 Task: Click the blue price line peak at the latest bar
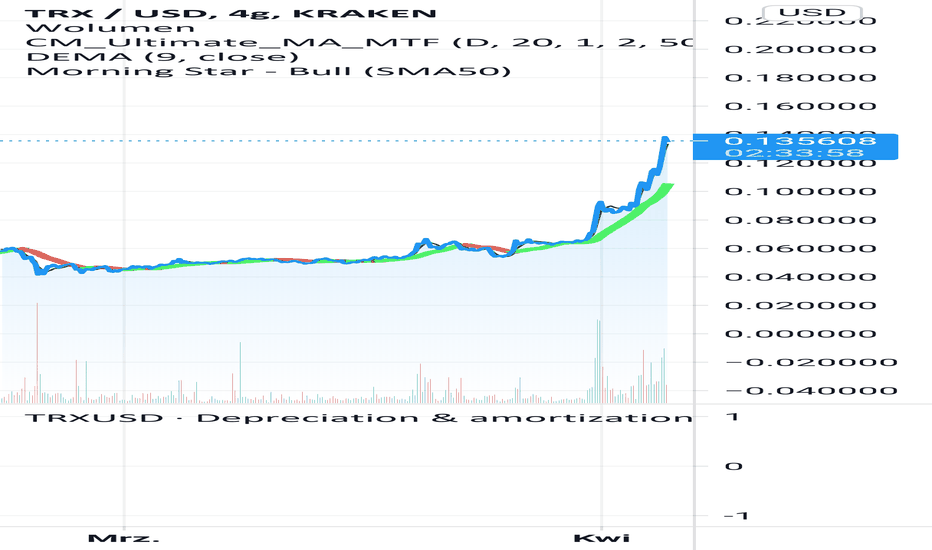click(666, 140)
